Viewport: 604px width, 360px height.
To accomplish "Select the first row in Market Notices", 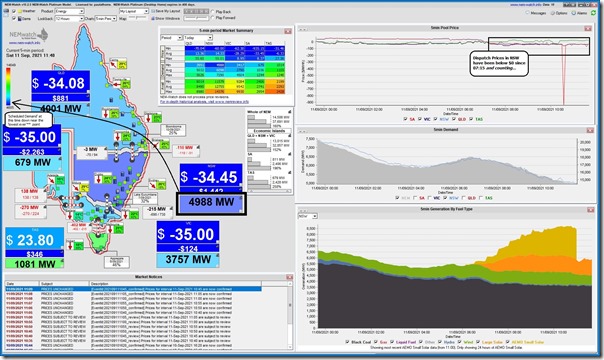I will (133, 289).
